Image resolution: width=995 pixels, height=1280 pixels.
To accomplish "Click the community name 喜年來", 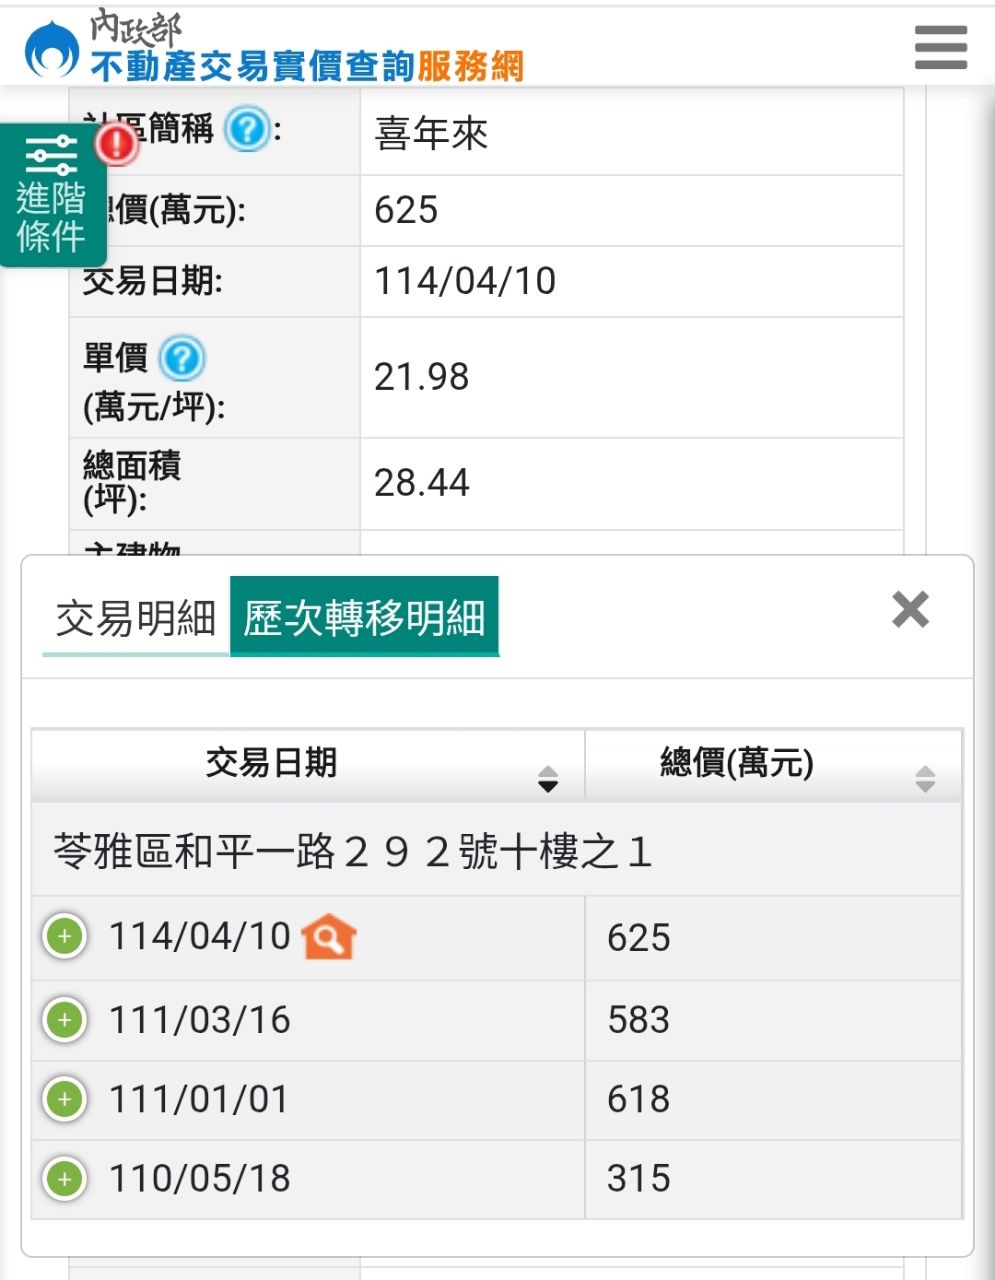I will pos(431,133).
